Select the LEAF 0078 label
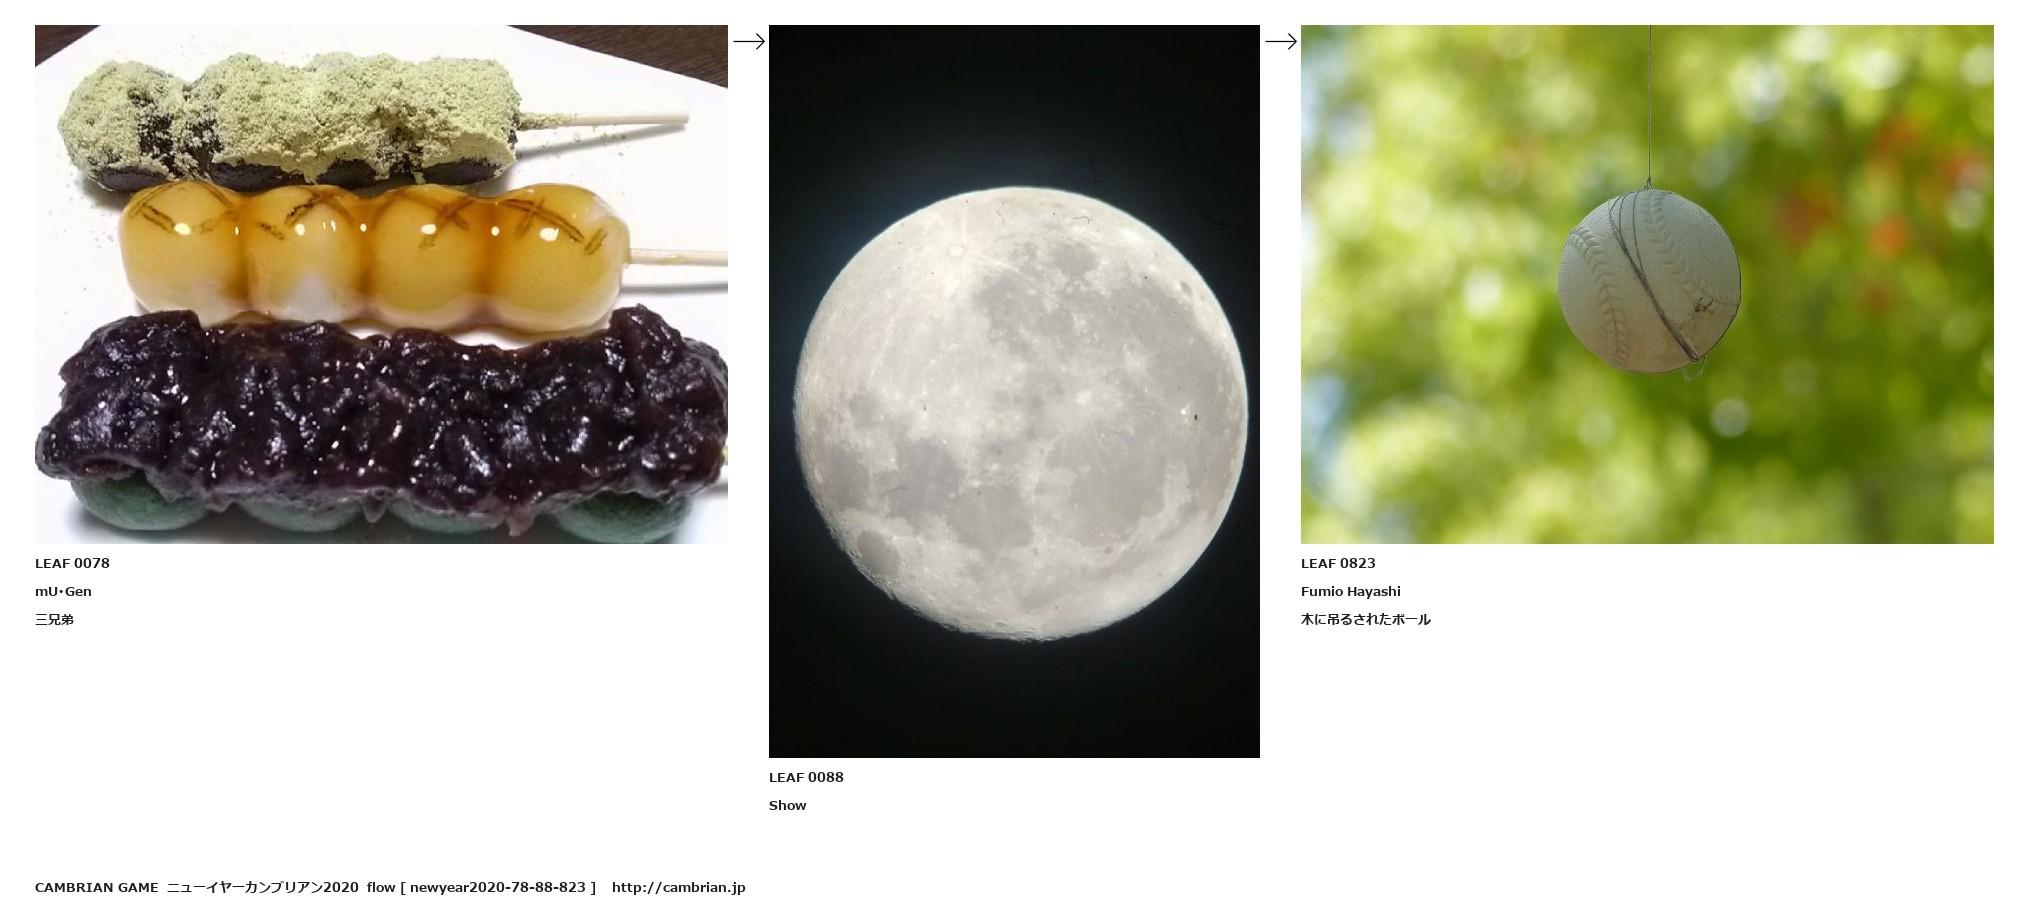 point(72,563)
